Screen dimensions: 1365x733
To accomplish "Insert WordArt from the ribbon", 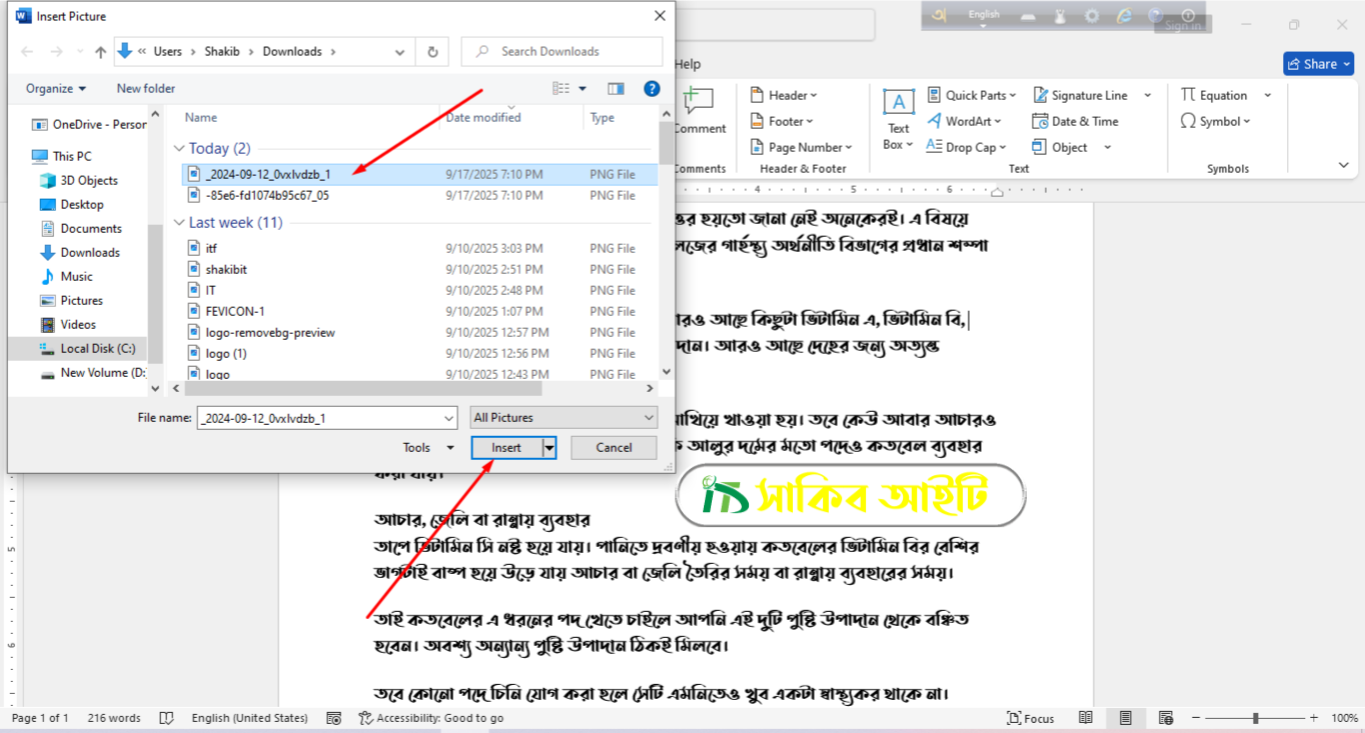I will (x=963, y=120).
